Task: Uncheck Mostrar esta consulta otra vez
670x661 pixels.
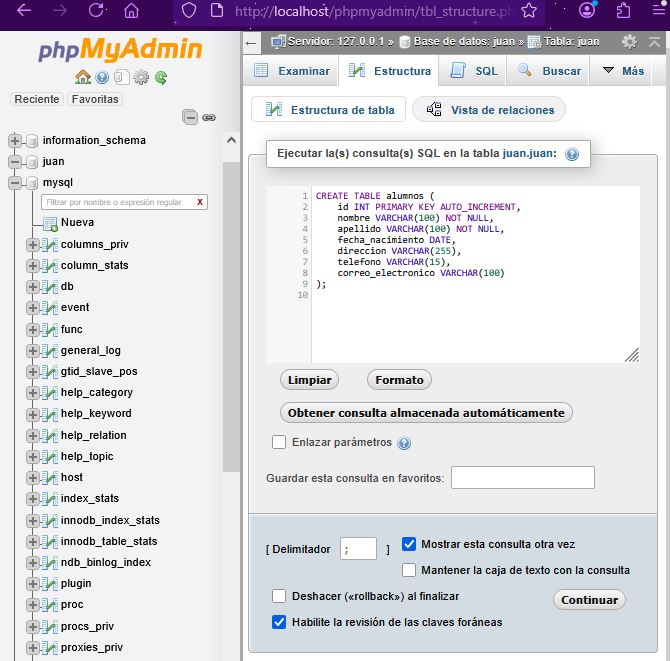Action: tap(409, 544)
